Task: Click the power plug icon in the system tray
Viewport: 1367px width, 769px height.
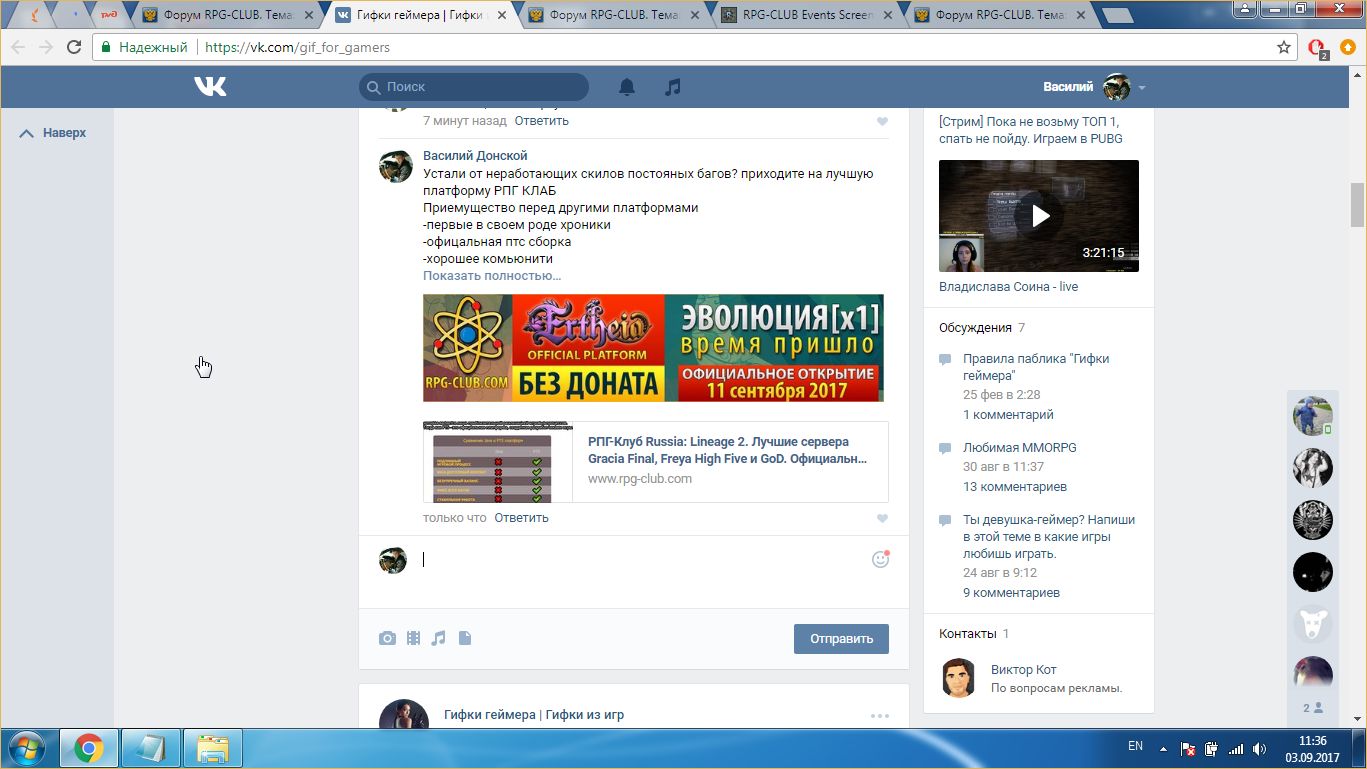Action: pyautogui.click(x=1211, y=748)
